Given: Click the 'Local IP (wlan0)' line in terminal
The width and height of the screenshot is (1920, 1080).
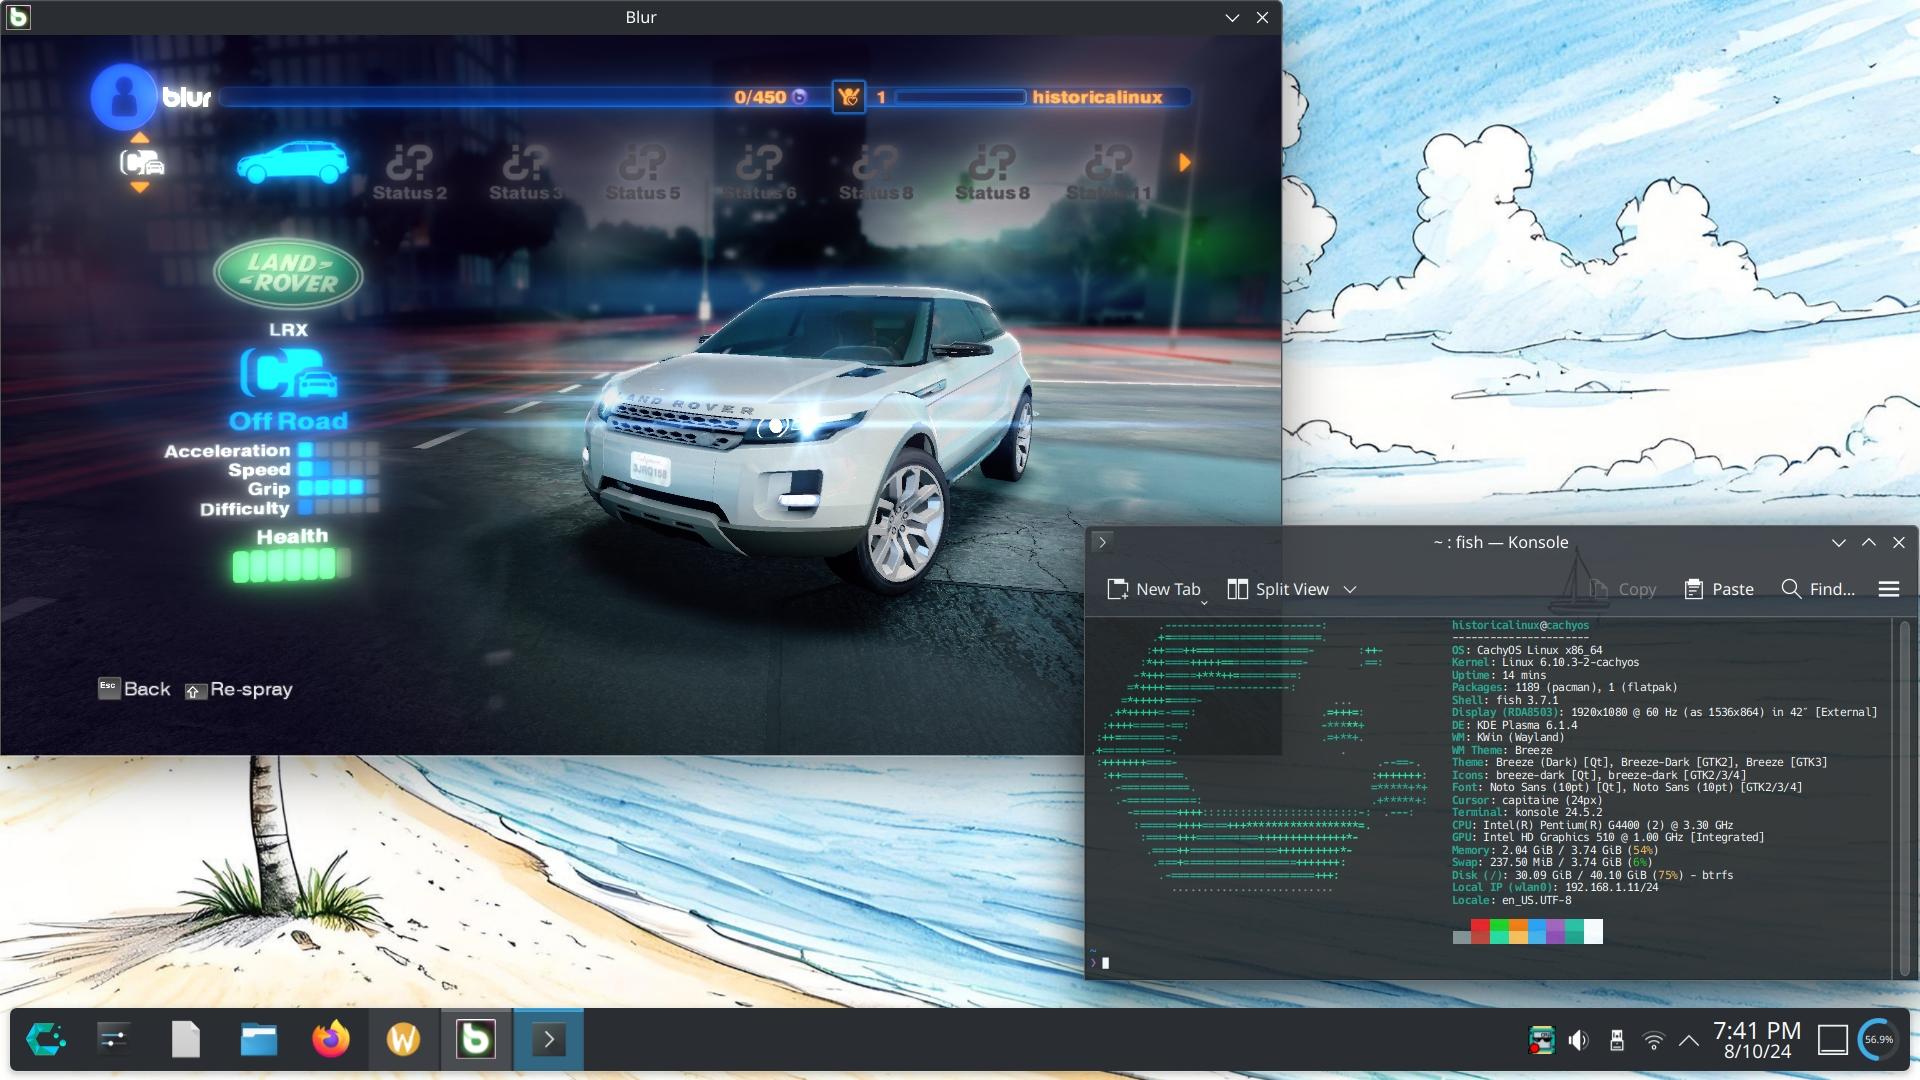Looking at the screenshot, I should tap(1555, 887).
